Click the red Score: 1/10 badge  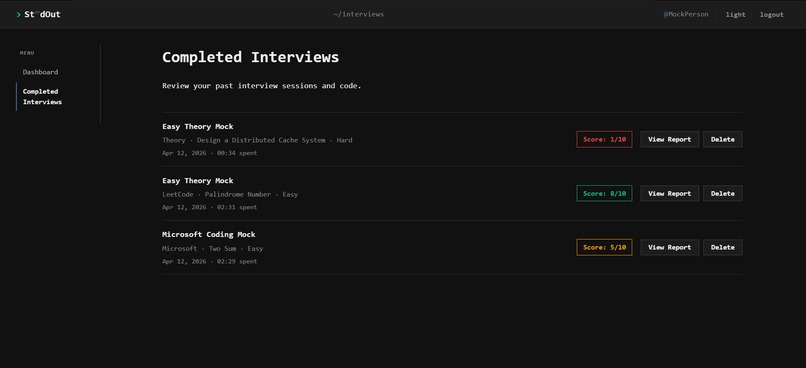pyautogui.click(x=604, y=139)
